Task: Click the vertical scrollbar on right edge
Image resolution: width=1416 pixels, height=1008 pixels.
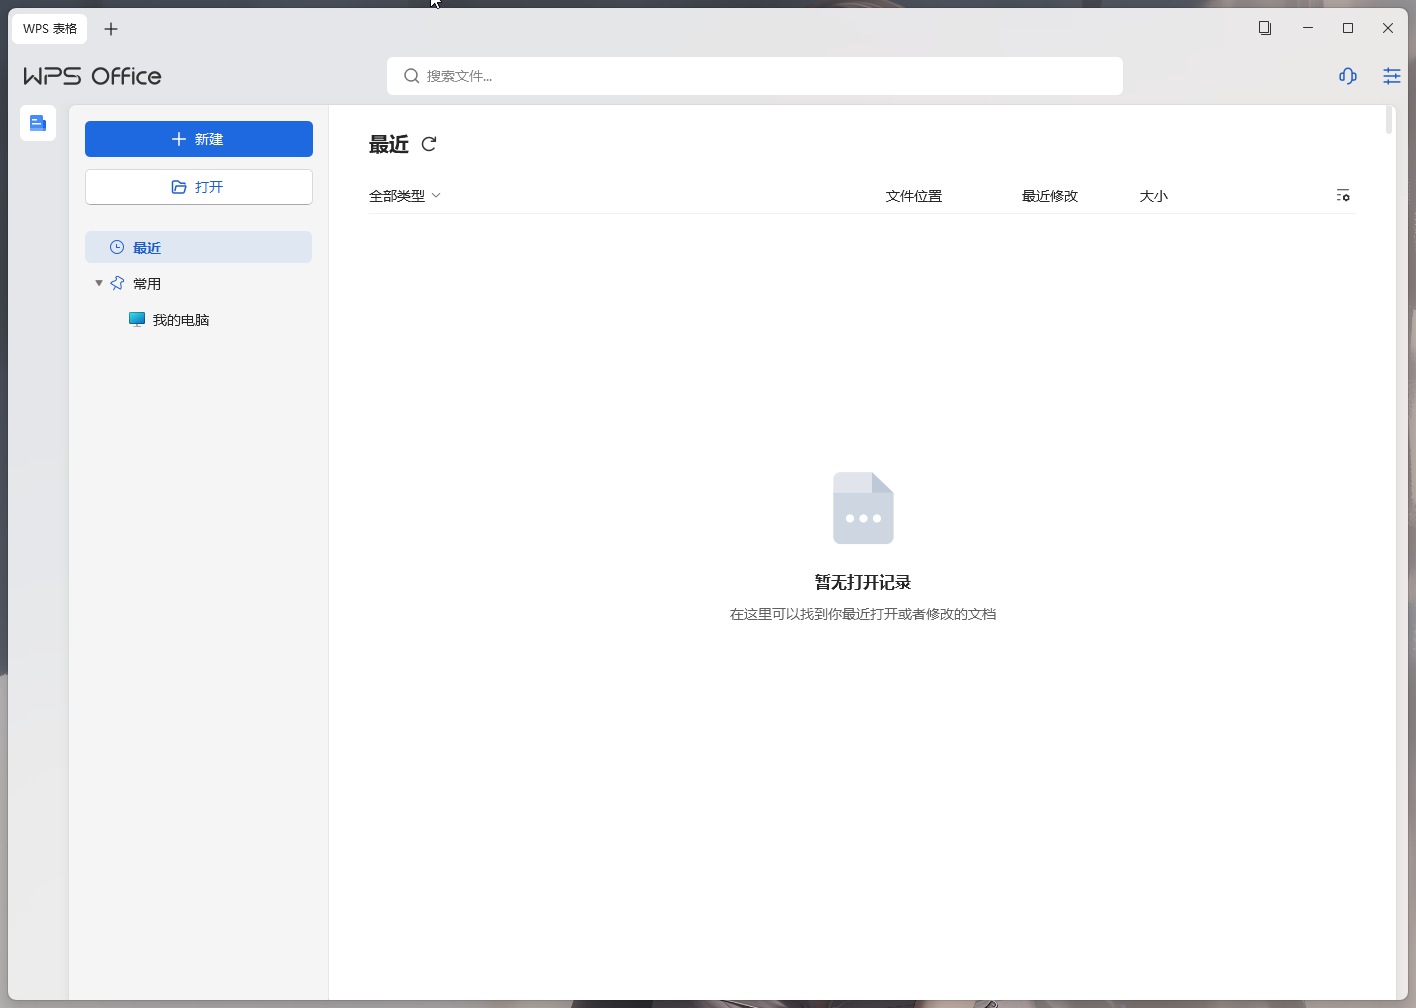Action: coord(1389,121)
